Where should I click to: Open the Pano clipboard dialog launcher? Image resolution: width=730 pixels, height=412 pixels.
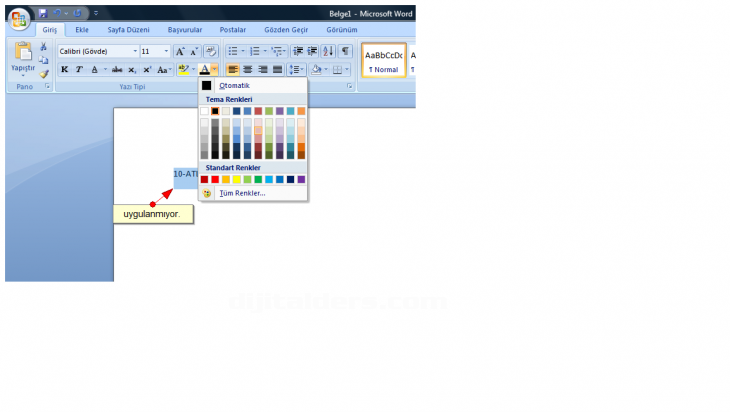click(x=47, y=86)
